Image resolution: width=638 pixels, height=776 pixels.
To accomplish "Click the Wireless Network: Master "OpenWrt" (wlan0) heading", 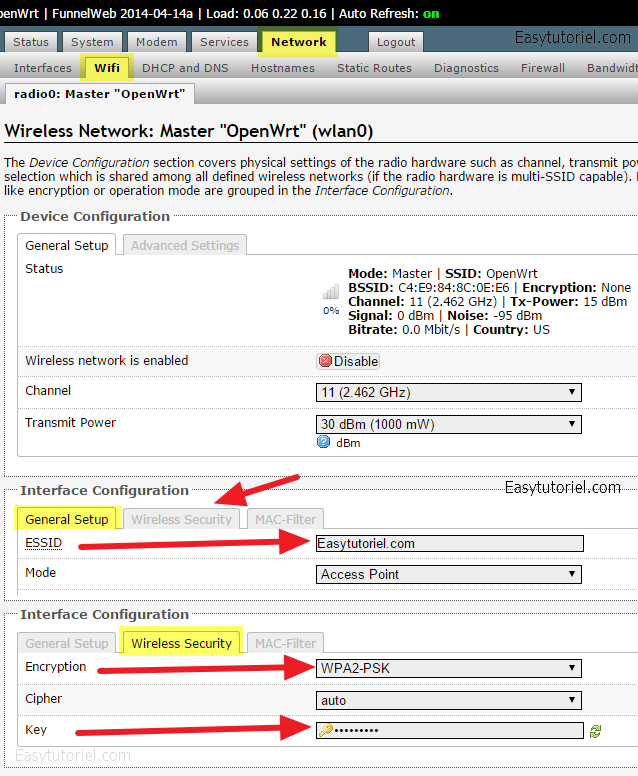I will [x=189, y=131].
